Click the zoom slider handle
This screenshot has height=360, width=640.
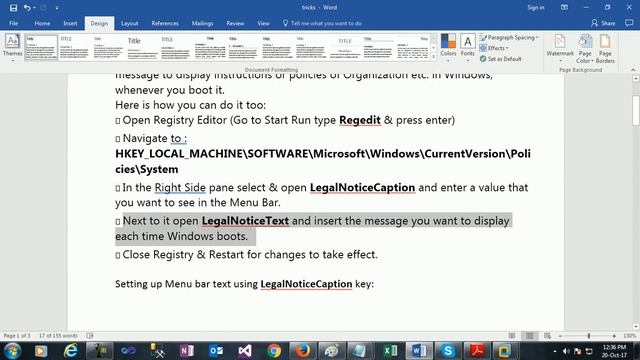589,336
